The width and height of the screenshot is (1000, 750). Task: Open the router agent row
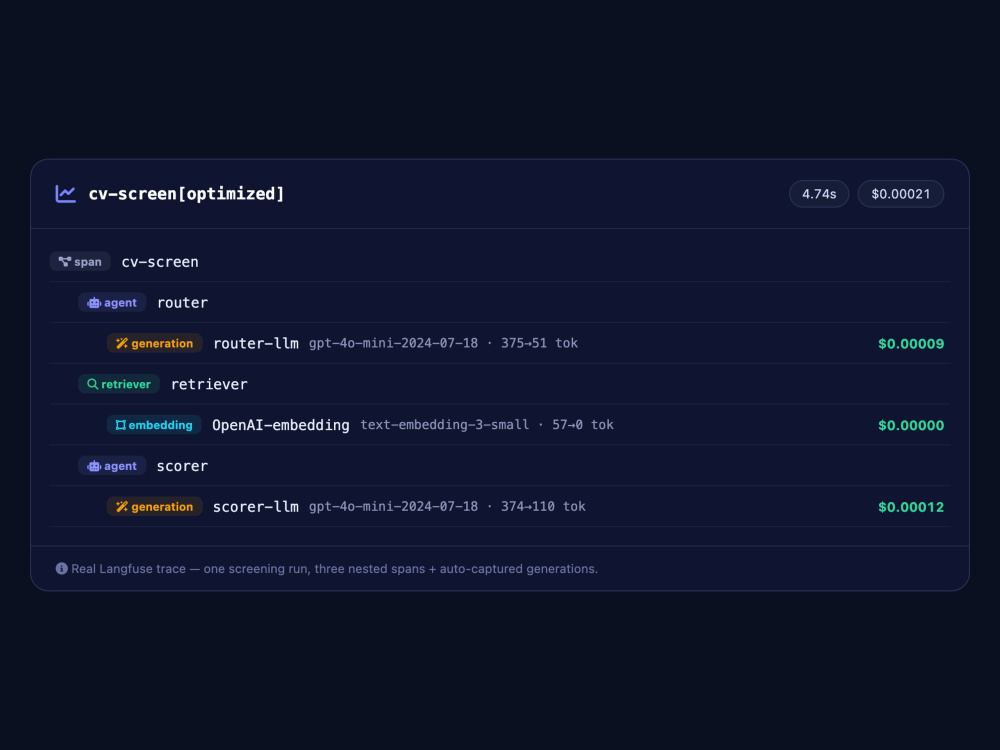pyautogui.click(x=500, y=302)
